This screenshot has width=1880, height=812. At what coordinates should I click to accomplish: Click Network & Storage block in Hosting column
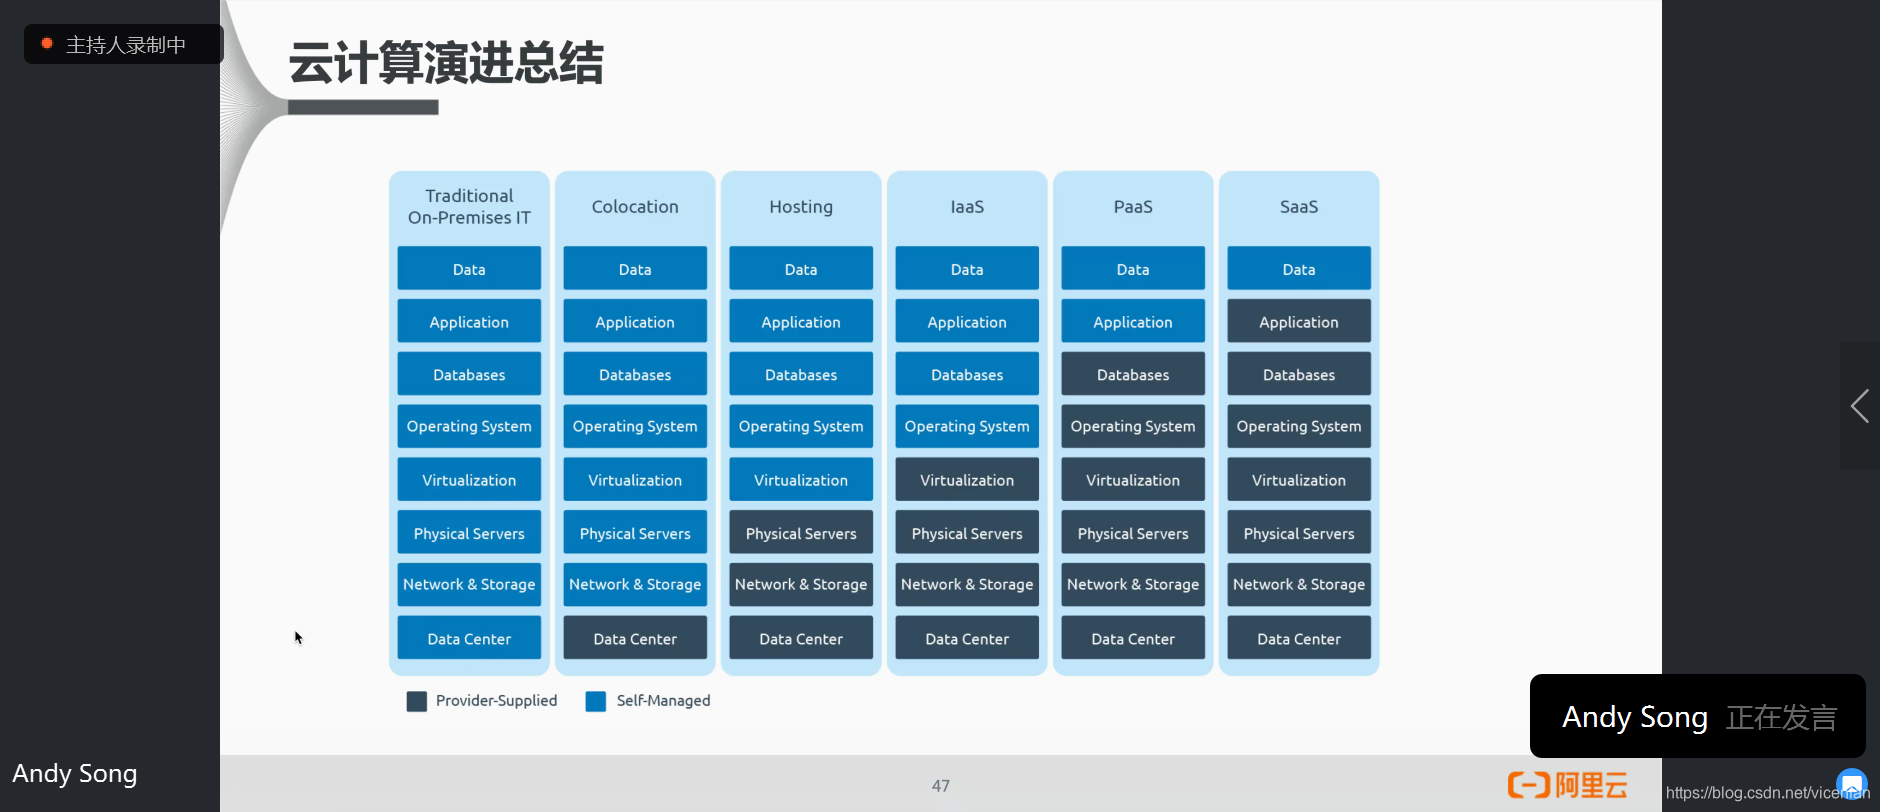[x=801, y=585]
